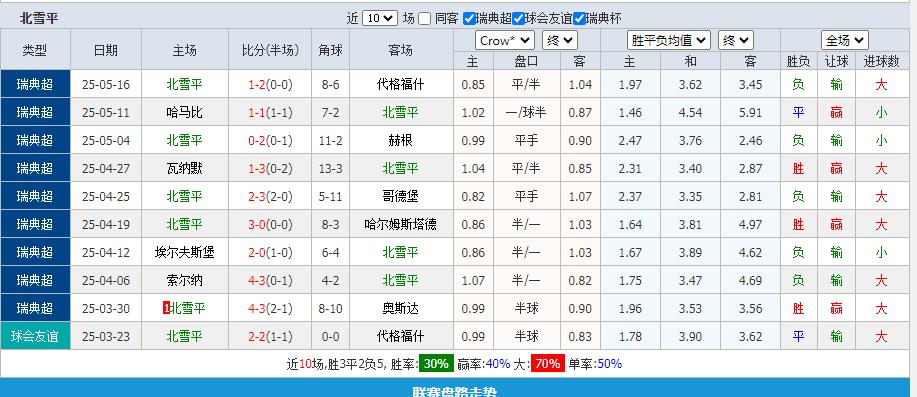917x397 pixels.
Task: Open team 赫根 link
Action: tap(401, 141)
